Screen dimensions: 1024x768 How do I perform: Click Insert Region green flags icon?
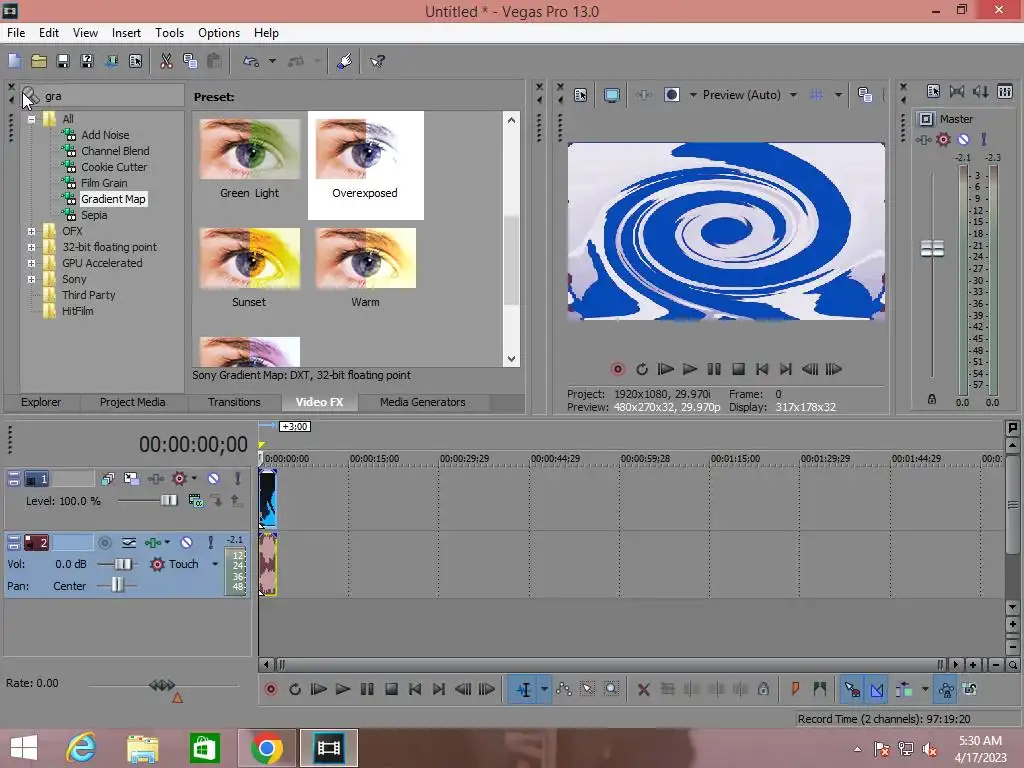820,690
